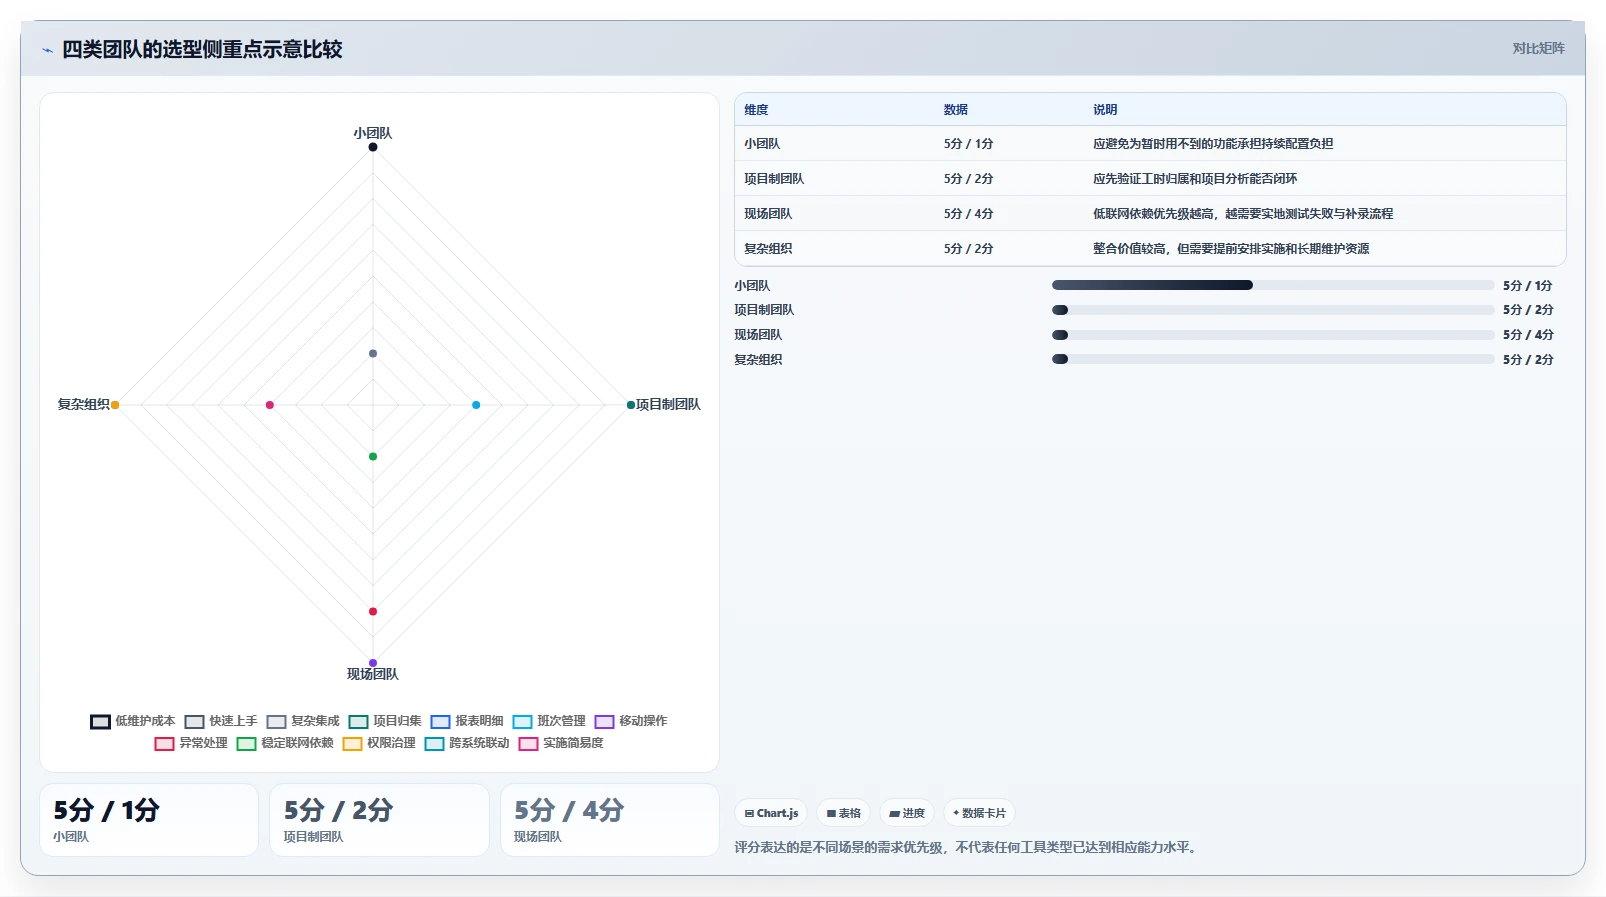The height and width of the screenshot is (897, 1606).
Task: Toggle the 稳定联网依赖 legend series
Action: click(285, 743)
